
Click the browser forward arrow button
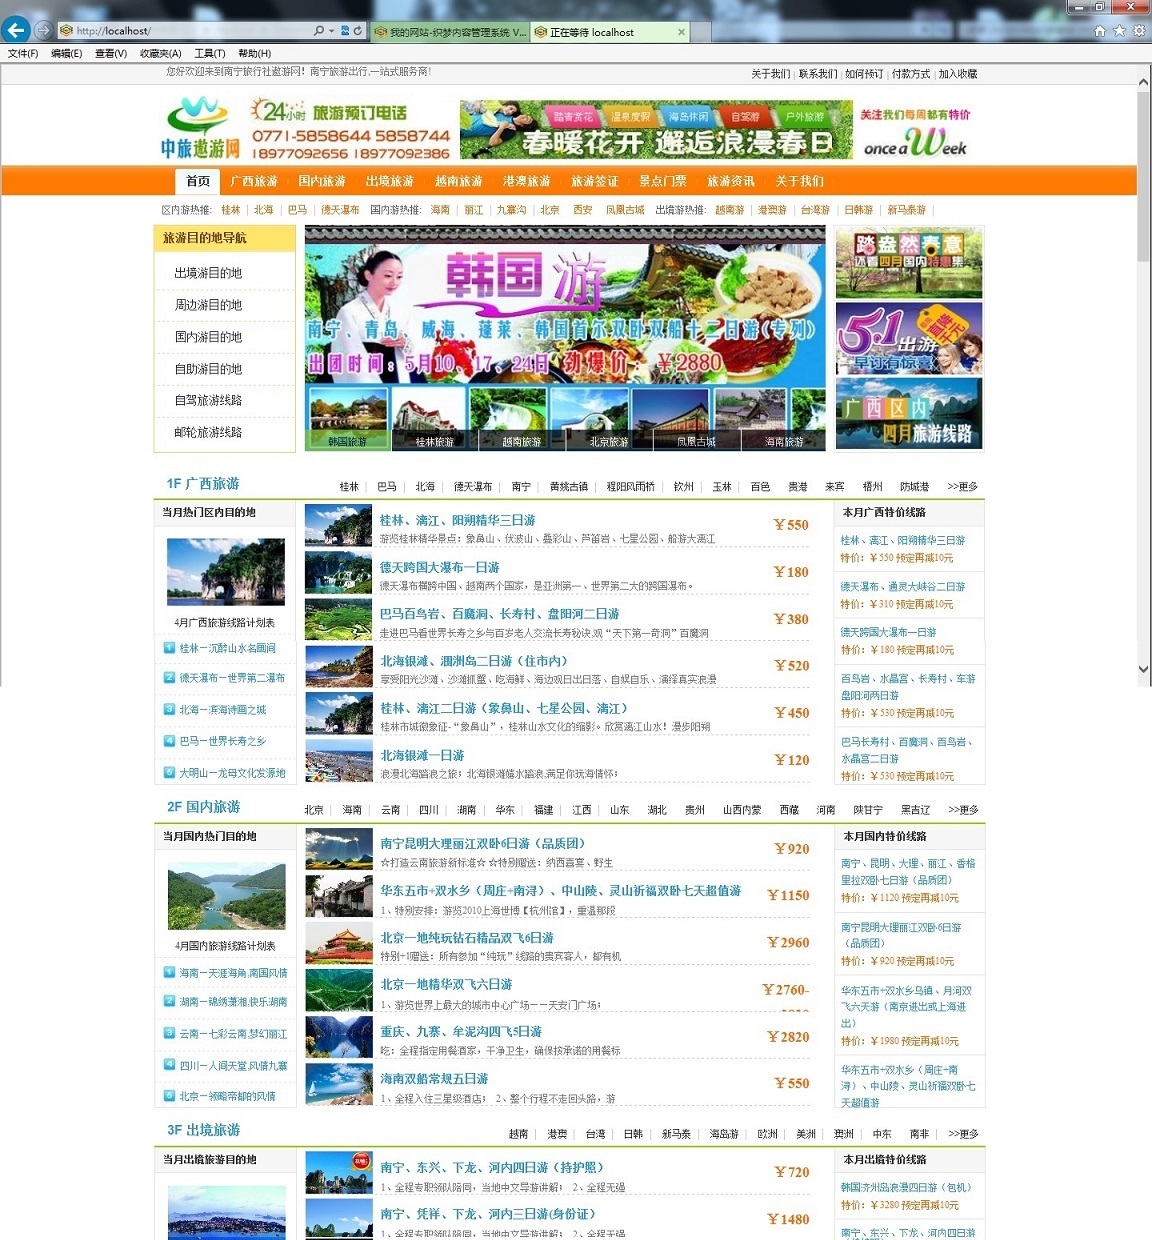pyautogui.click(x=43, y=31)
